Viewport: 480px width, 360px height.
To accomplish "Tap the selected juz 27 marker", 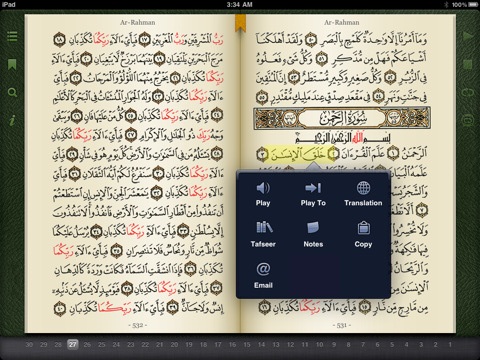I will [73, 345].
